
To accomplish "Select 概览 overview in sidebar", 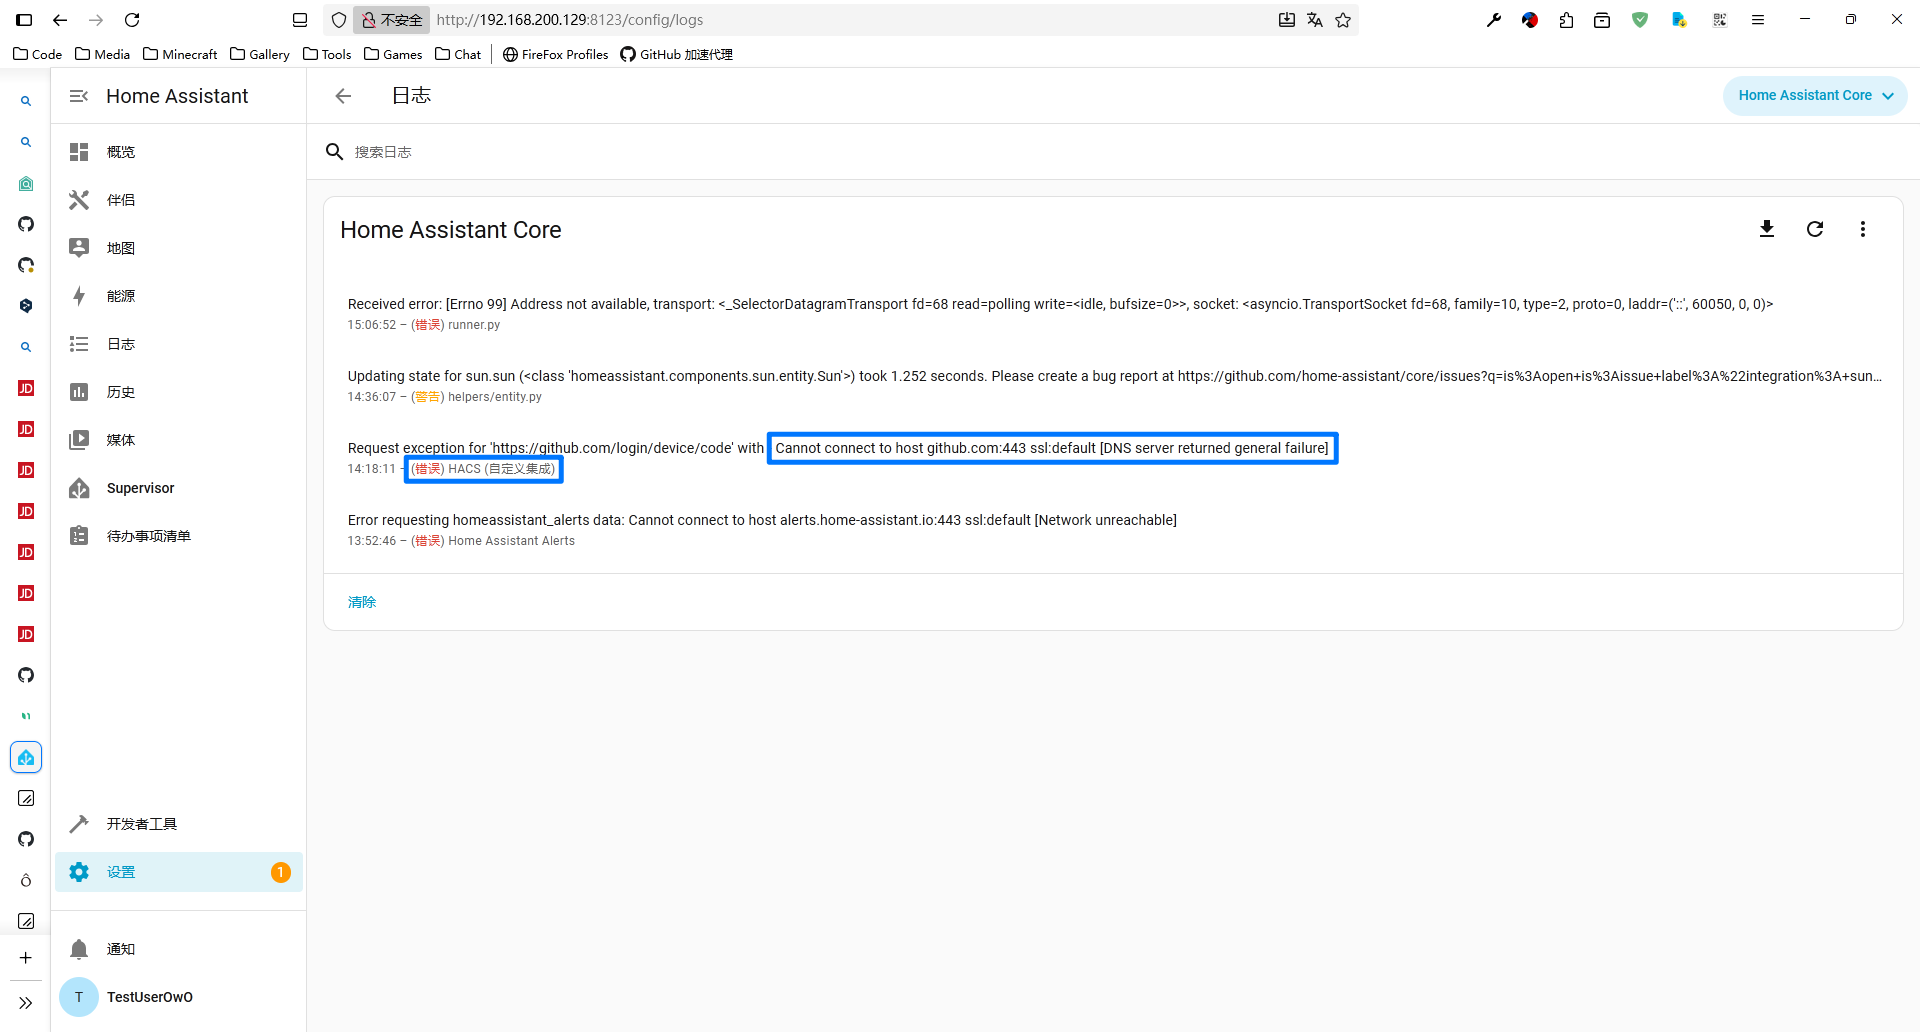I will click(x=121, y=152).
